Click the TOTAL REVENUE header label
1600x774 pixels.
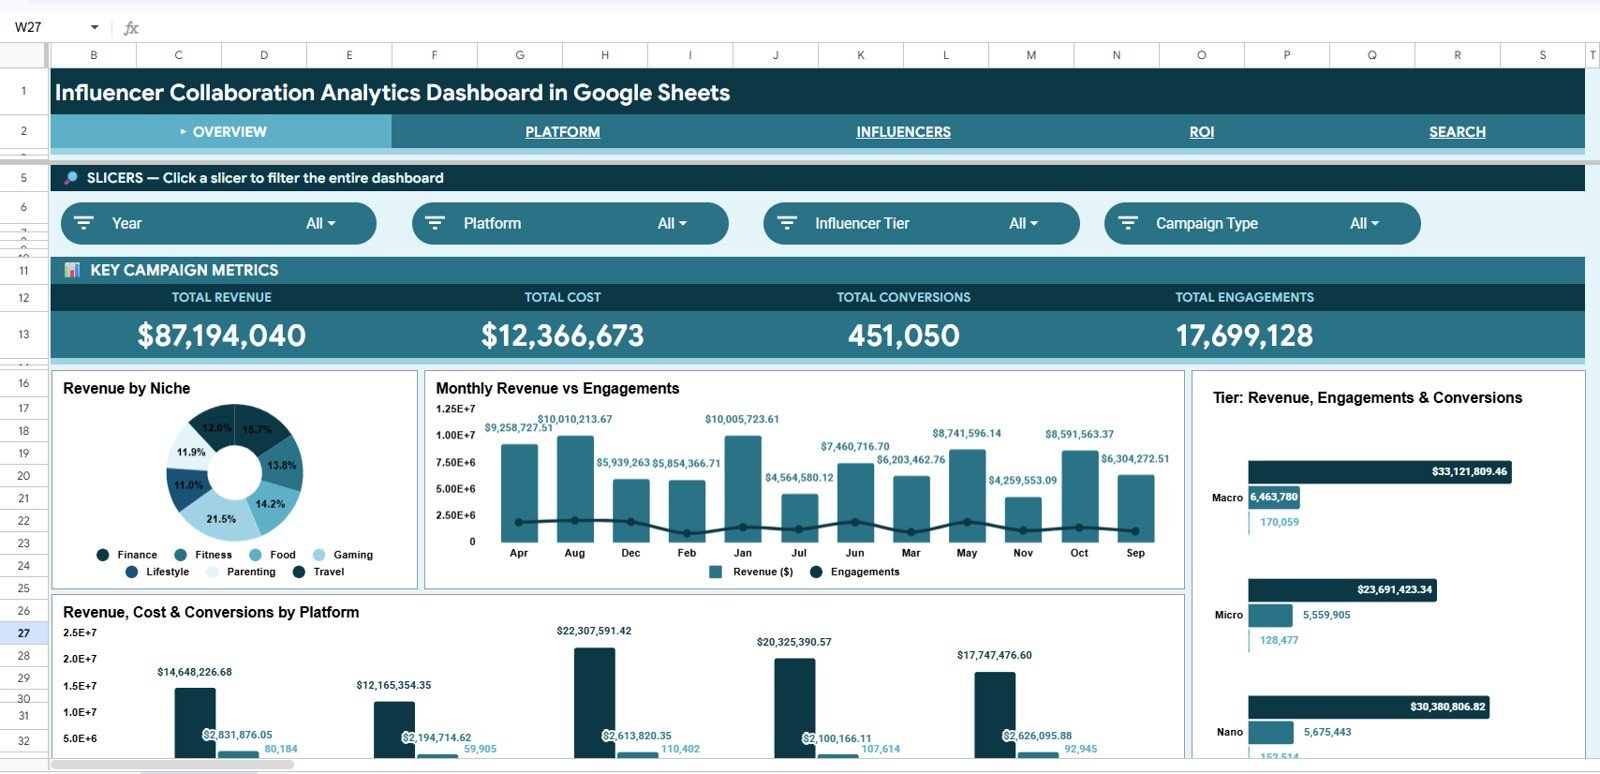pyautogui.click(x=222, y=297)
